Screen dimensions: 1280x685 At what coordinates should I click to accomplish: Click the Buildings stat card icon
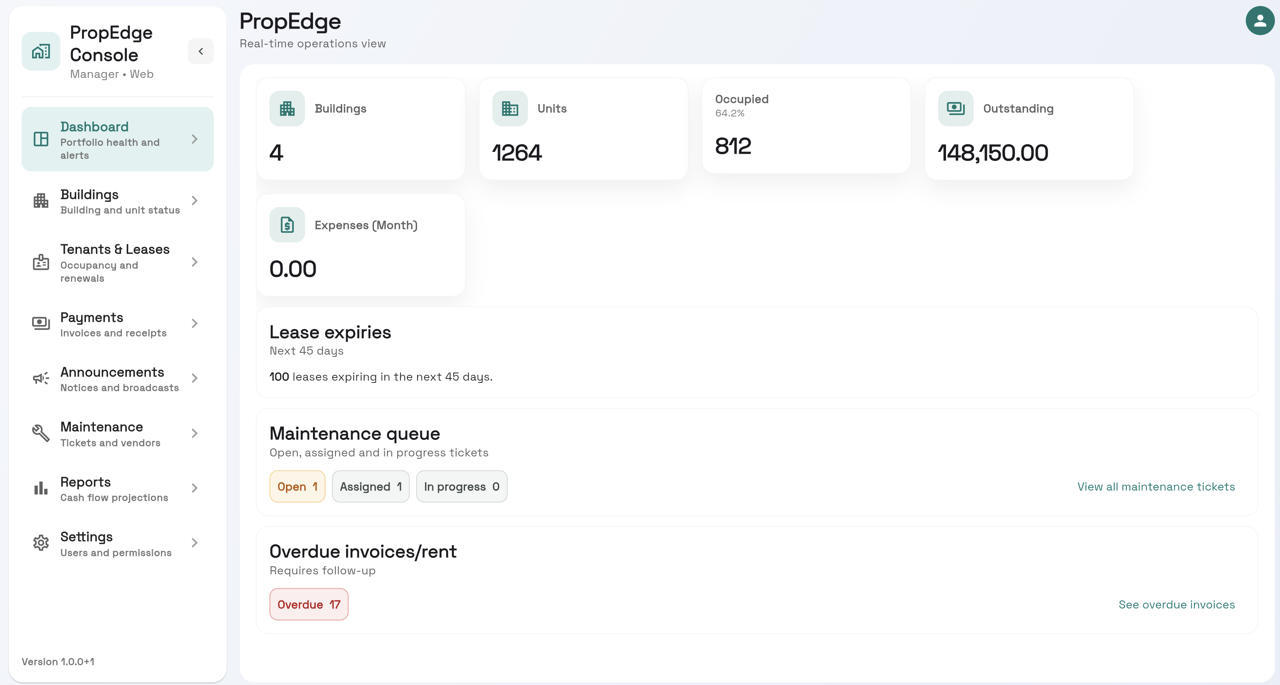(x=287, y=108)
